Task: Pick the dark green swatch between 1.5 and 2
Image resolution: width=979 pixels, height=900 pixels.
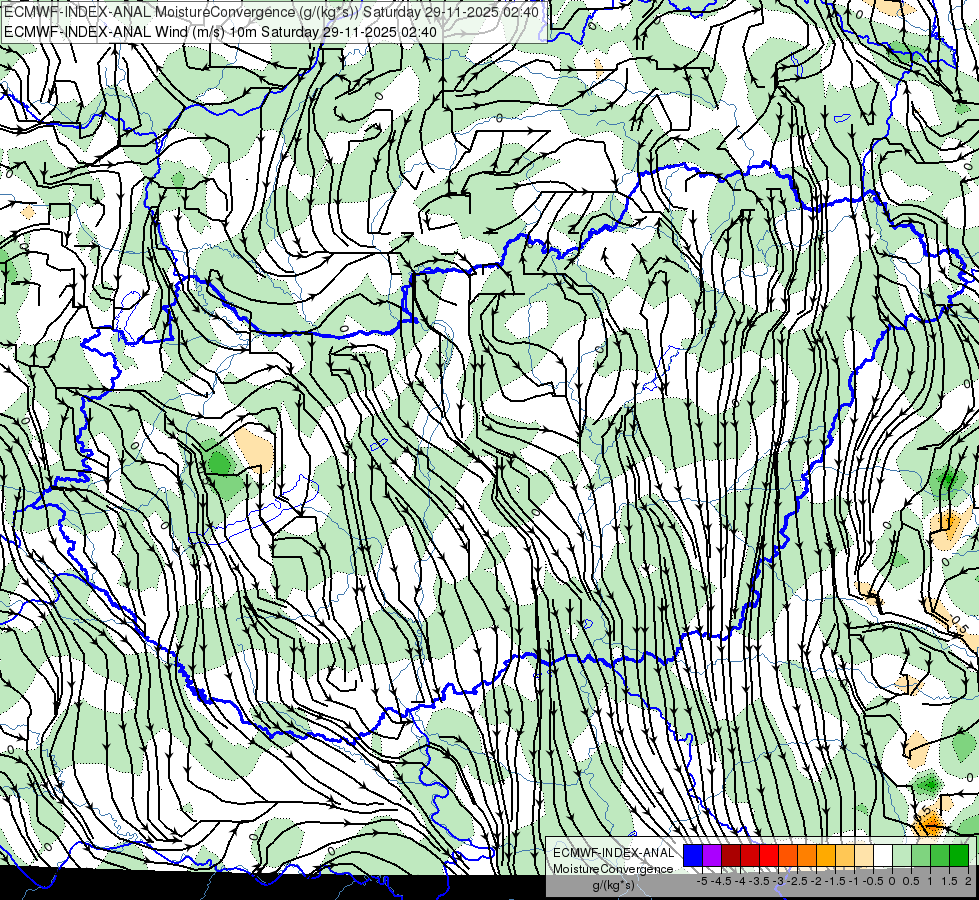Action: 959,856
